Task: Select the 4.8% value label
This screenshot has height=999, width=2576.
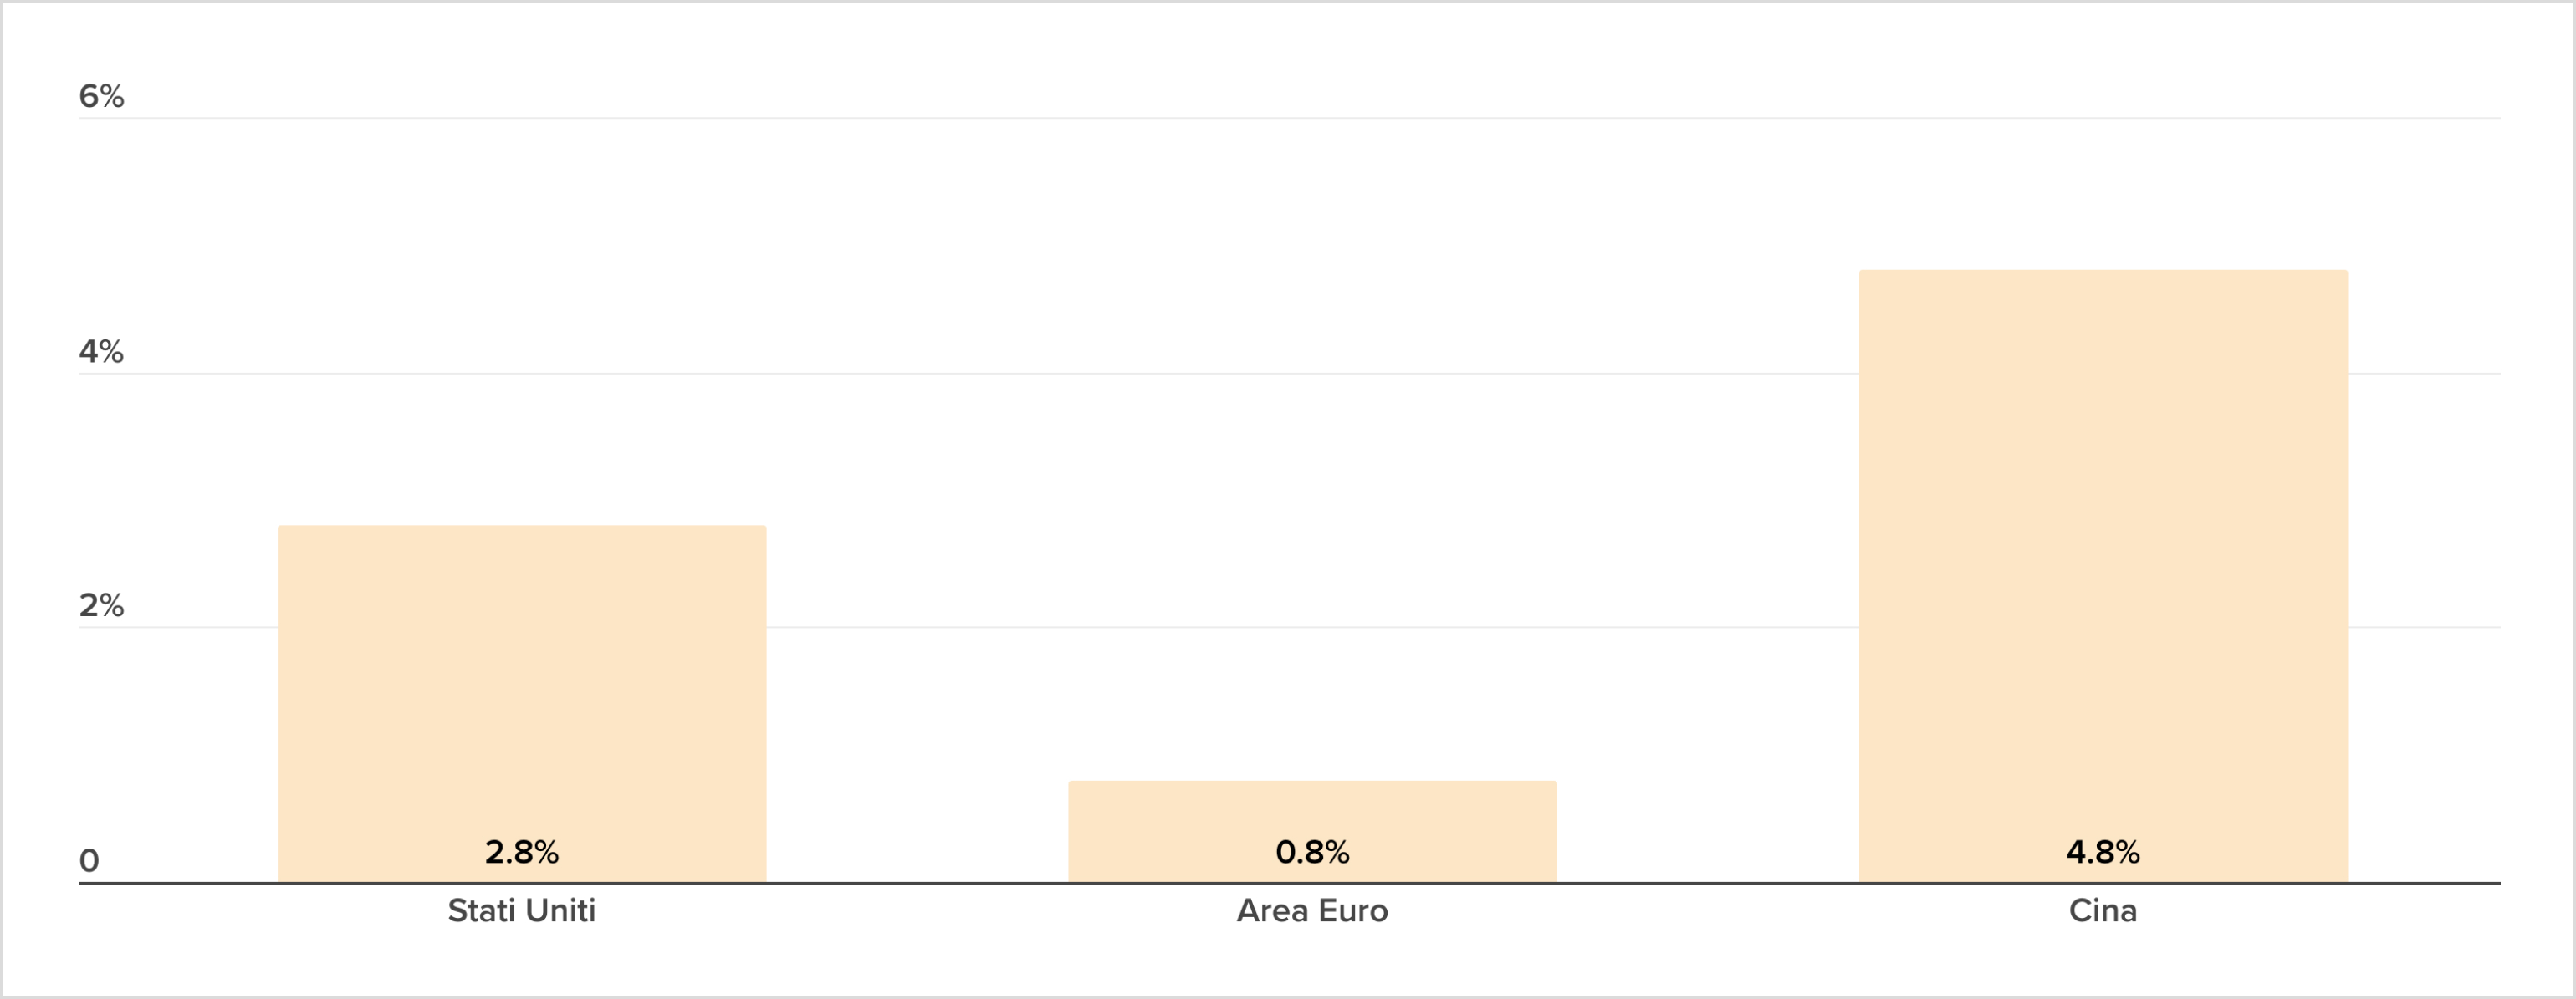Action: 2103,852
